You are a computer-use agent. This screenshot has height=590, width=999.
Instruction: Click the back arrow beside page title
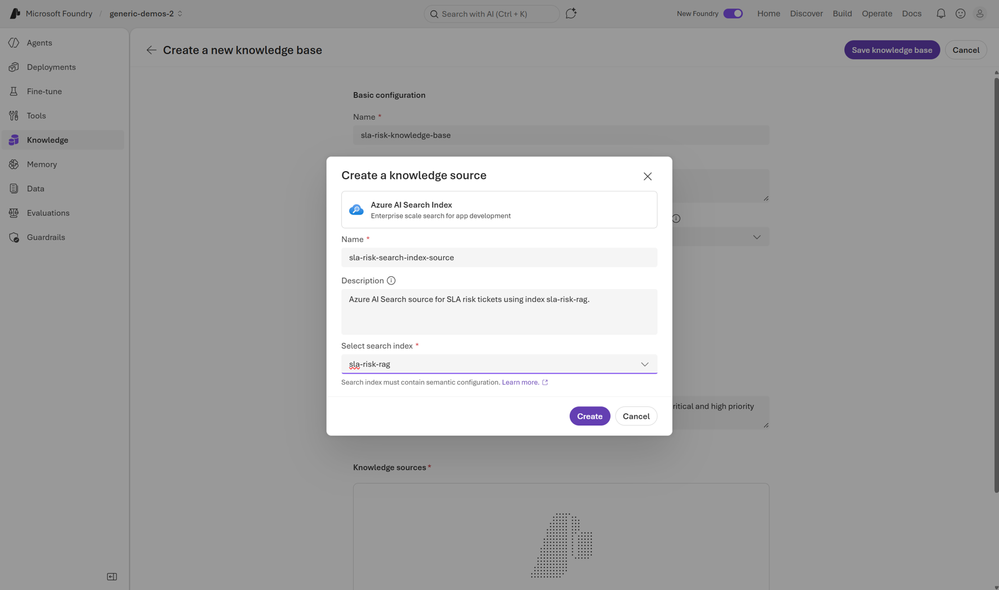(x=151, y=50)
